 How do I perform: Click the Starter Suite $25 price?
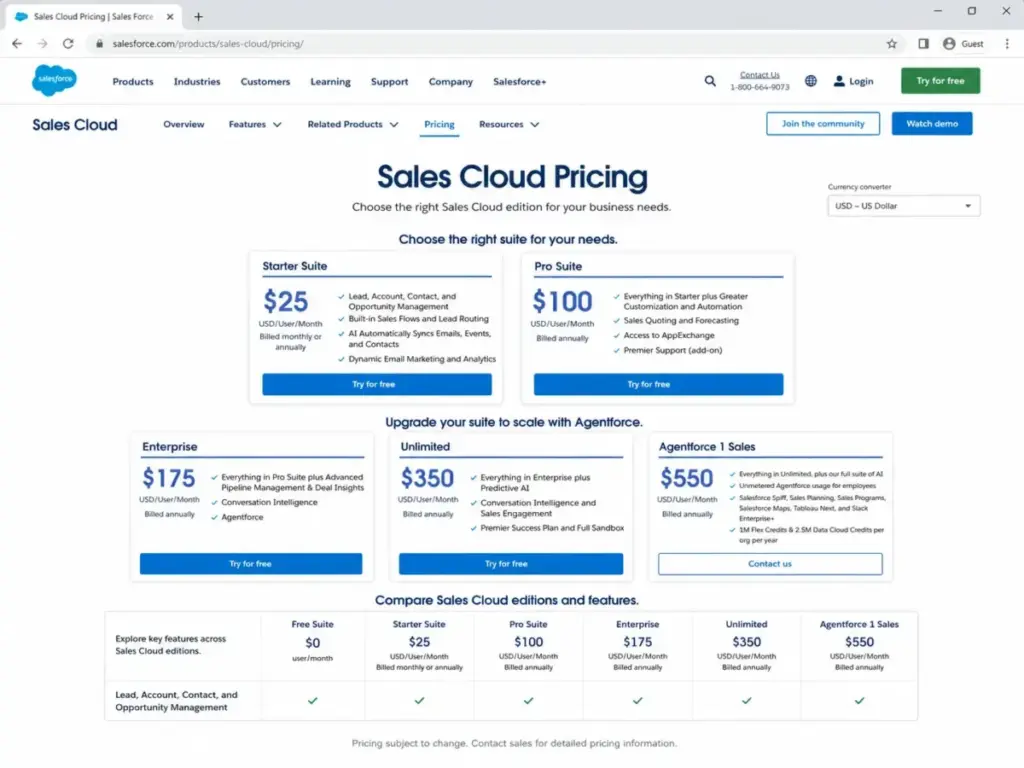coord(285,301)
